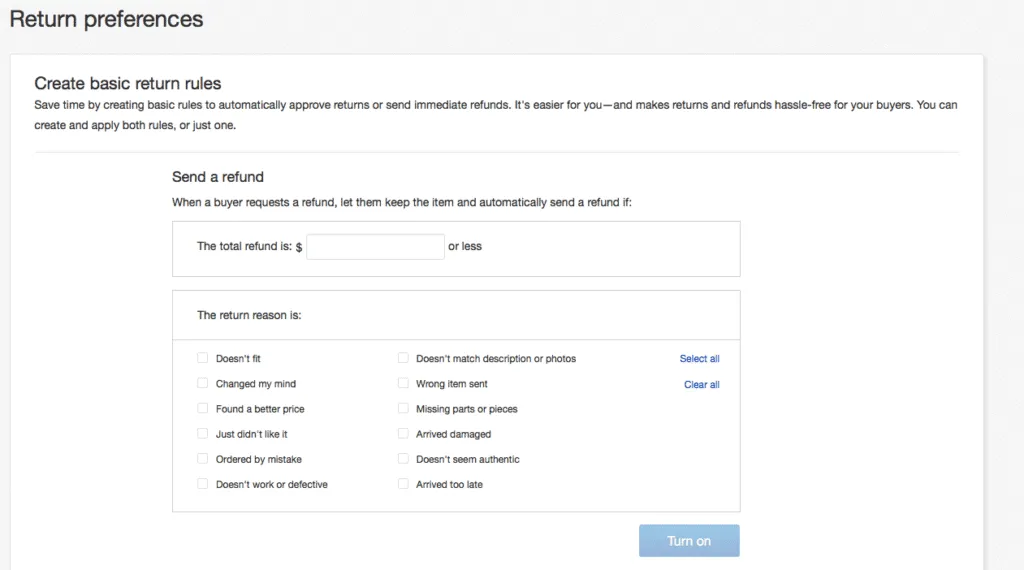This screenshot has height=570, width=1024.
Task: Click the "Send a refund" section heading
Action: point(218,177)
